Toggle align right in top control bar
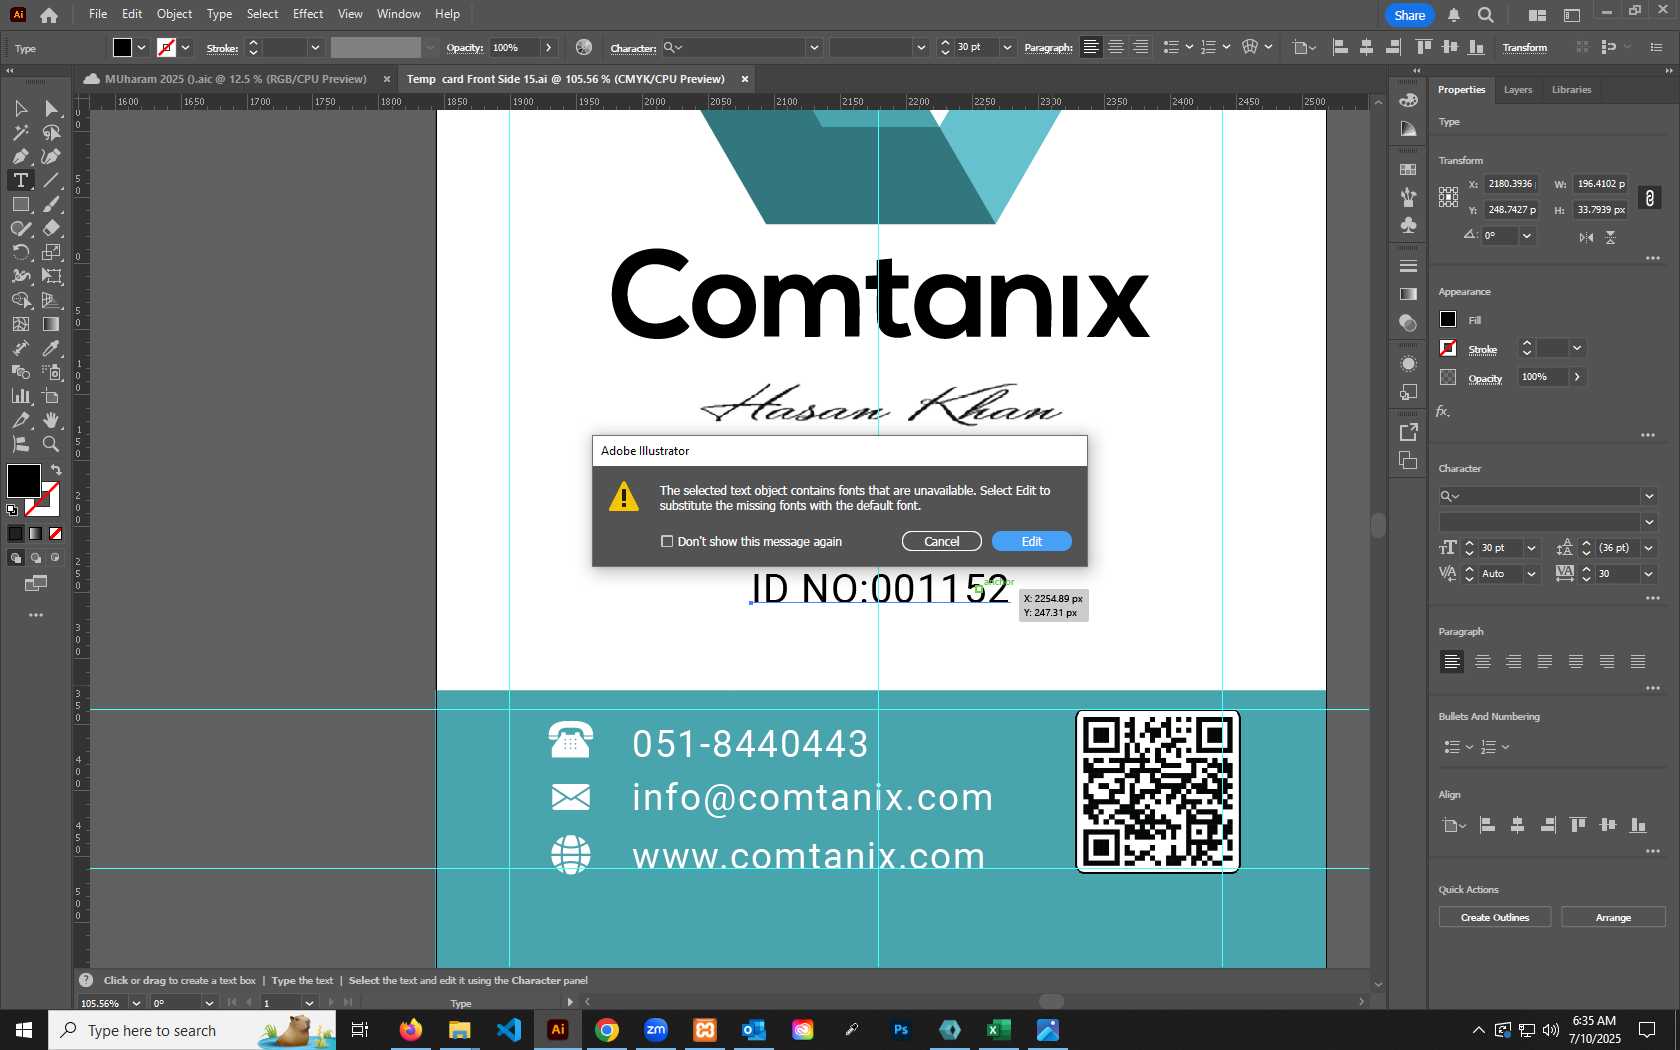This screenshot has height=1050, width=1680. coord(1140,47)
